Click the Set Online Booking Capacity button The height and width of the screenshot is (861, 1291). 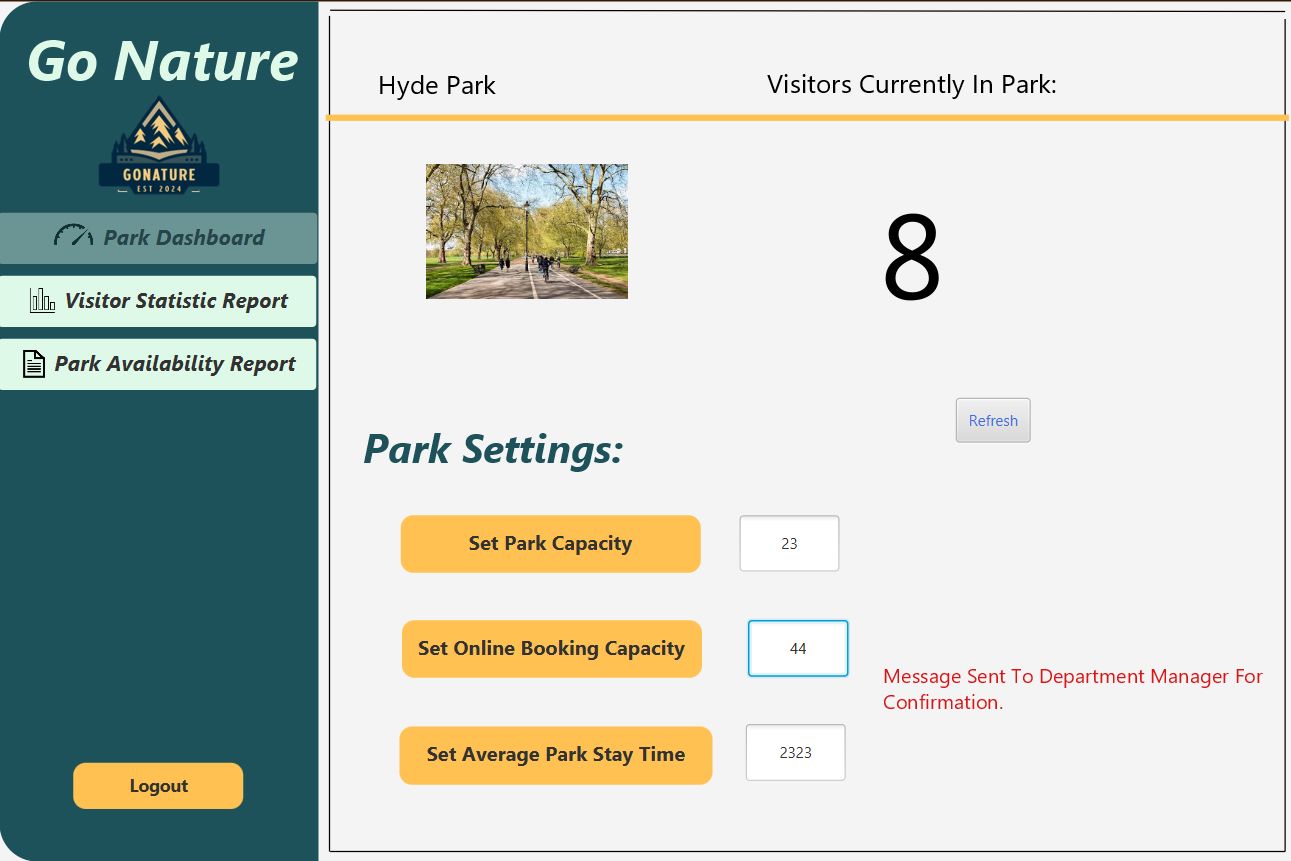[x=552, y=649]
